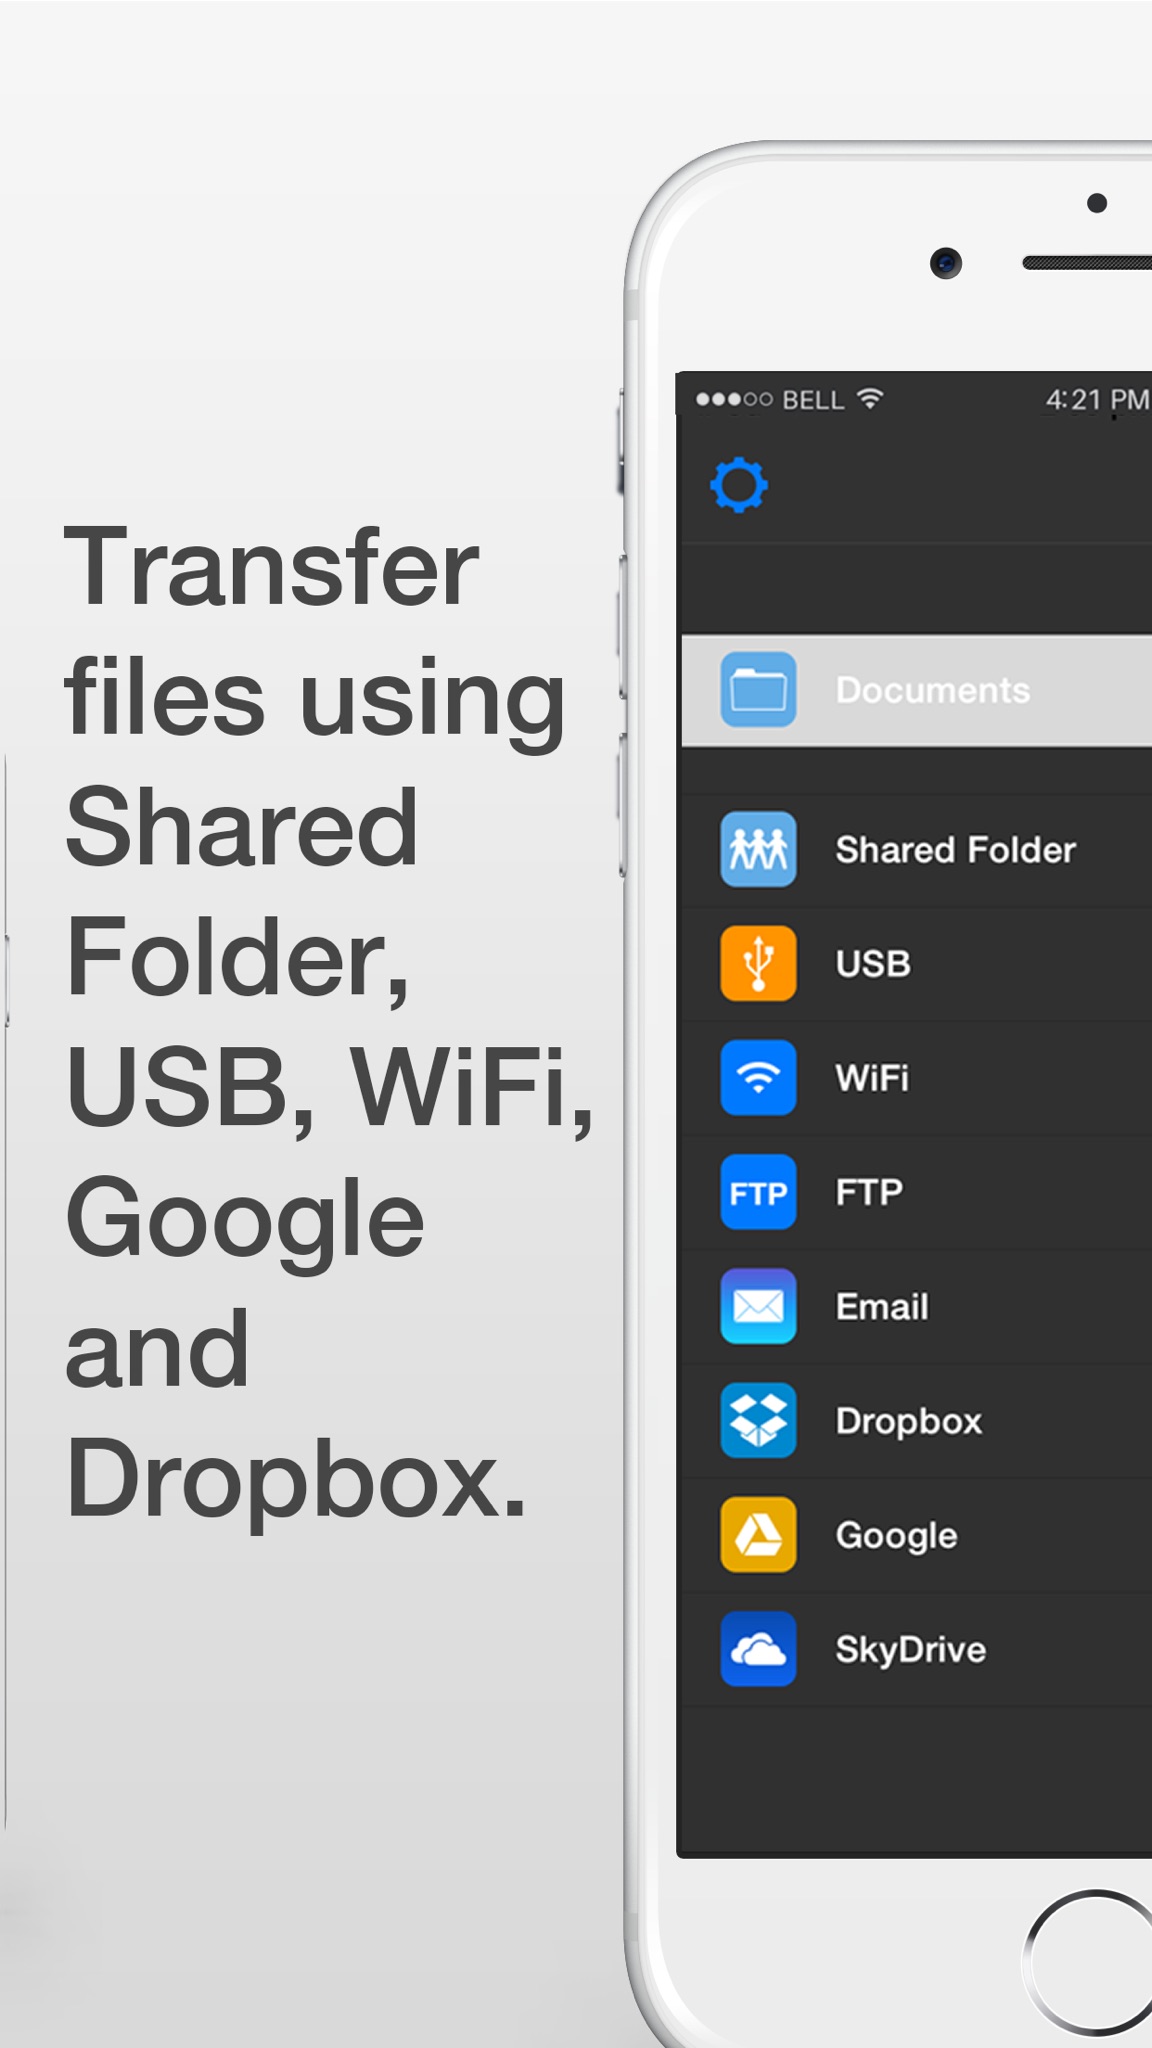
Task: Tap the Shared Folder people icon
Action: [x=758, y=850]
